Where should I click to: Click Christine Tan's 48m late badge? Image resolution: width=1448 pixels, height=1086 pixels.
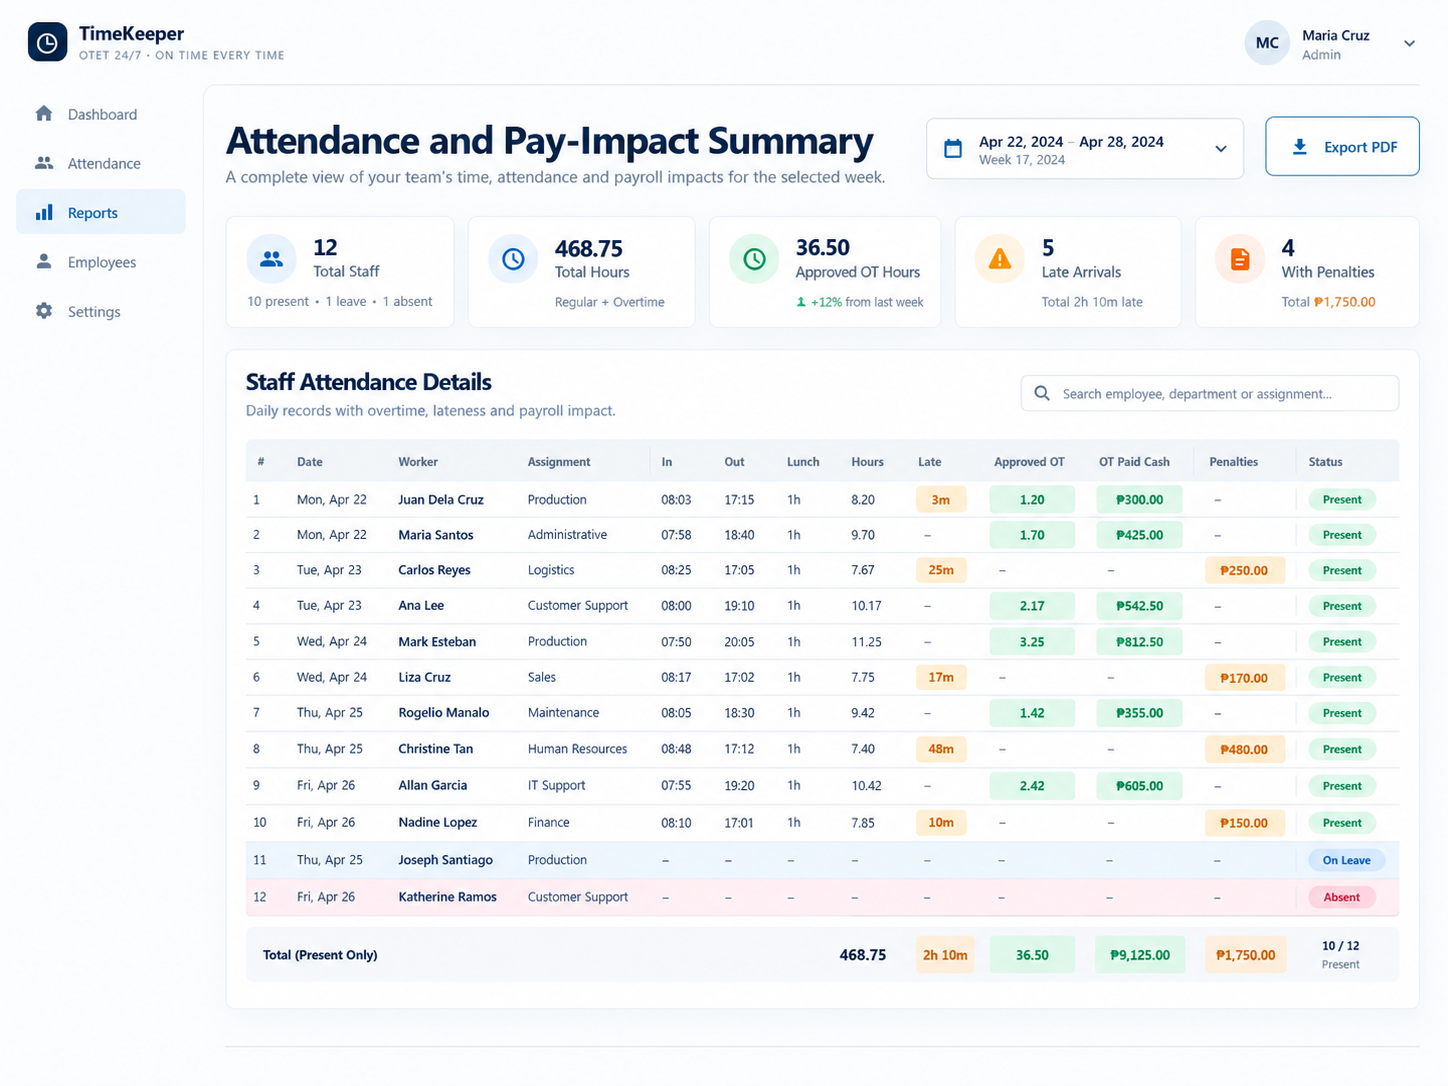[941, 749]
